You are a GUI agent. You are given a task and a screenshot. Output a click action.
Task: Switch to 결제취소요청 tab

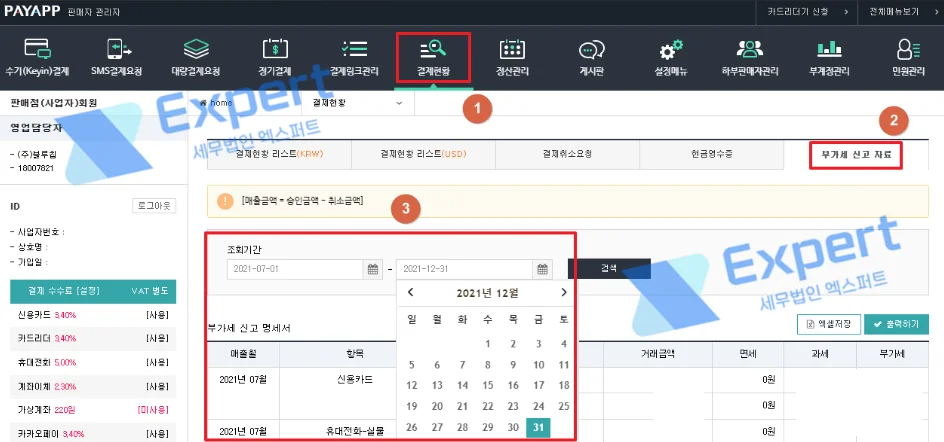point(567,154)
